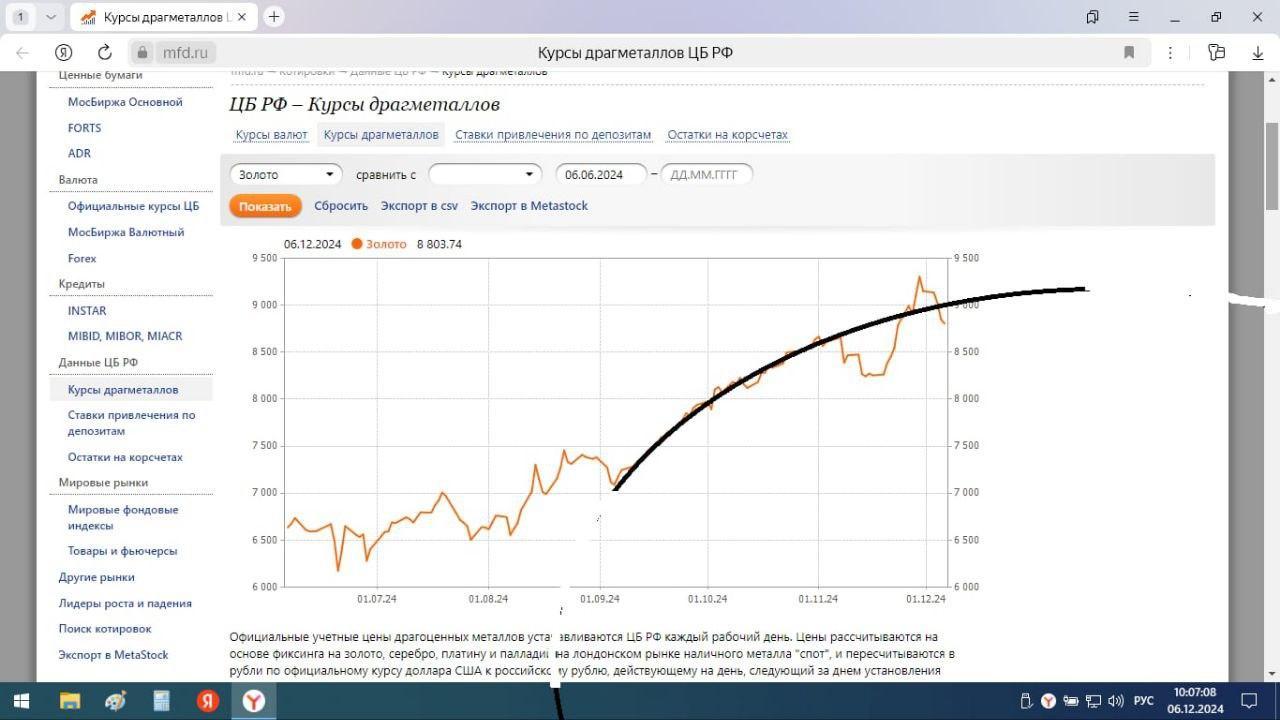The height and width of the screenshot is (720, 1280).
Task: Go back with the back arrow
Action: tap(22, 53)
